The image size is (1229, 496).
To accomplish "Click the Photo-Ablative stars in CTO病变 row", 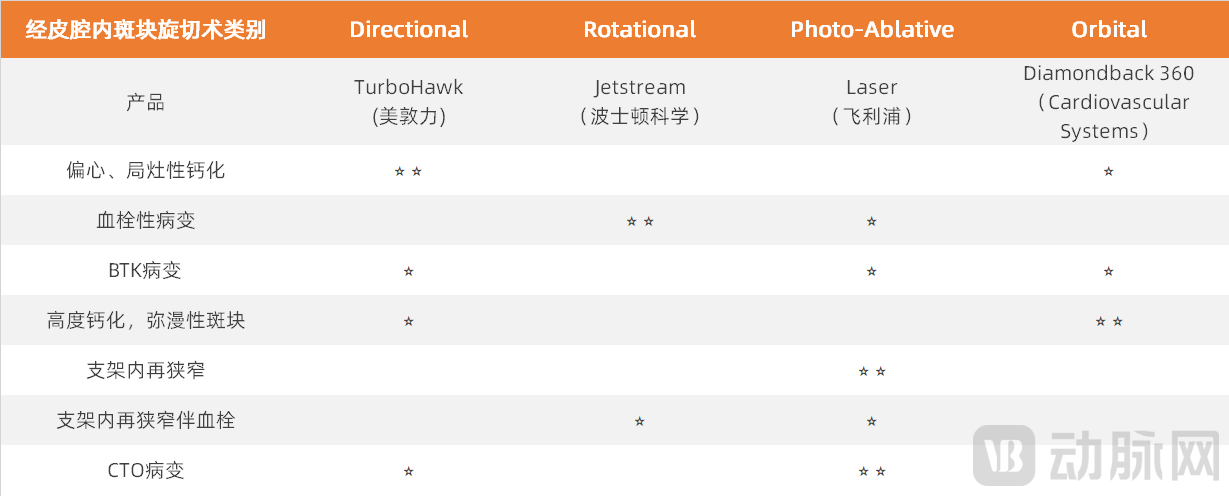I will coord(872,472).
